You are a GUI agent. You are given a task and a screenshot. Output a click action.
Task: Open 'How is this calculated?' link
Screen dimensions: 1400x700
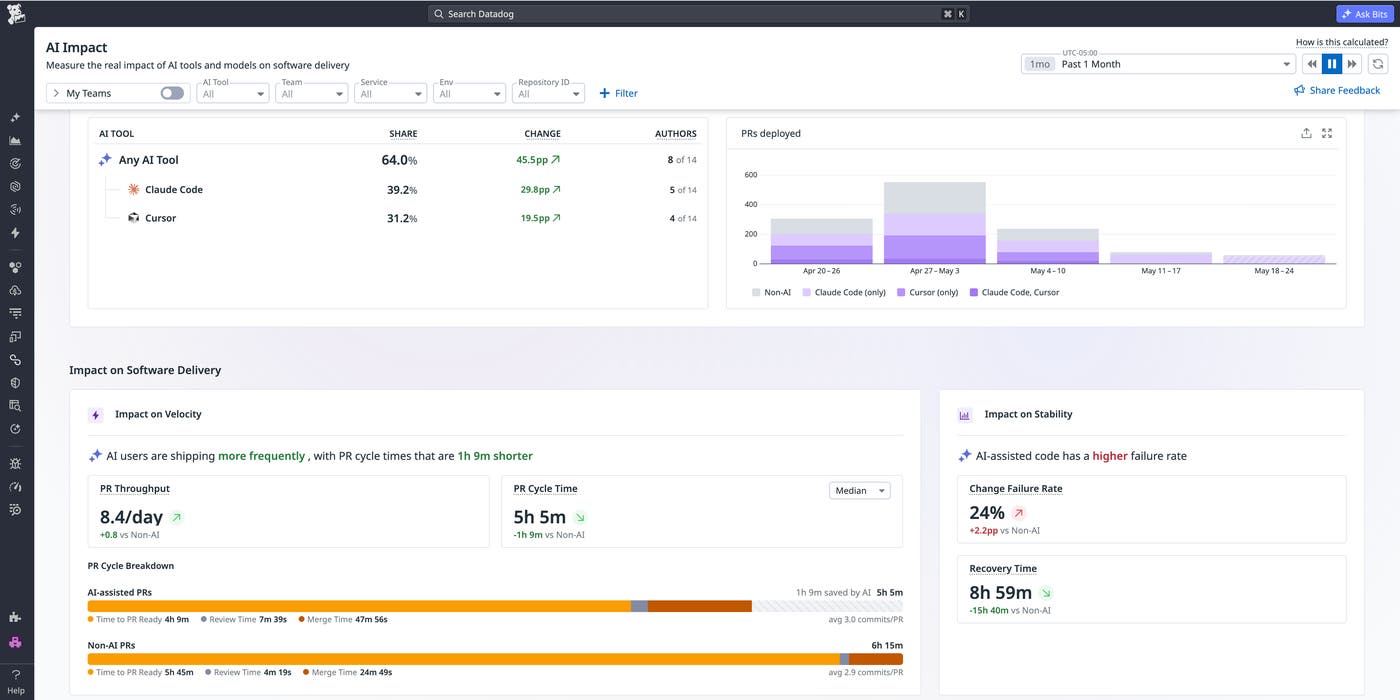pyautogui.click(x=1342, y=42)
